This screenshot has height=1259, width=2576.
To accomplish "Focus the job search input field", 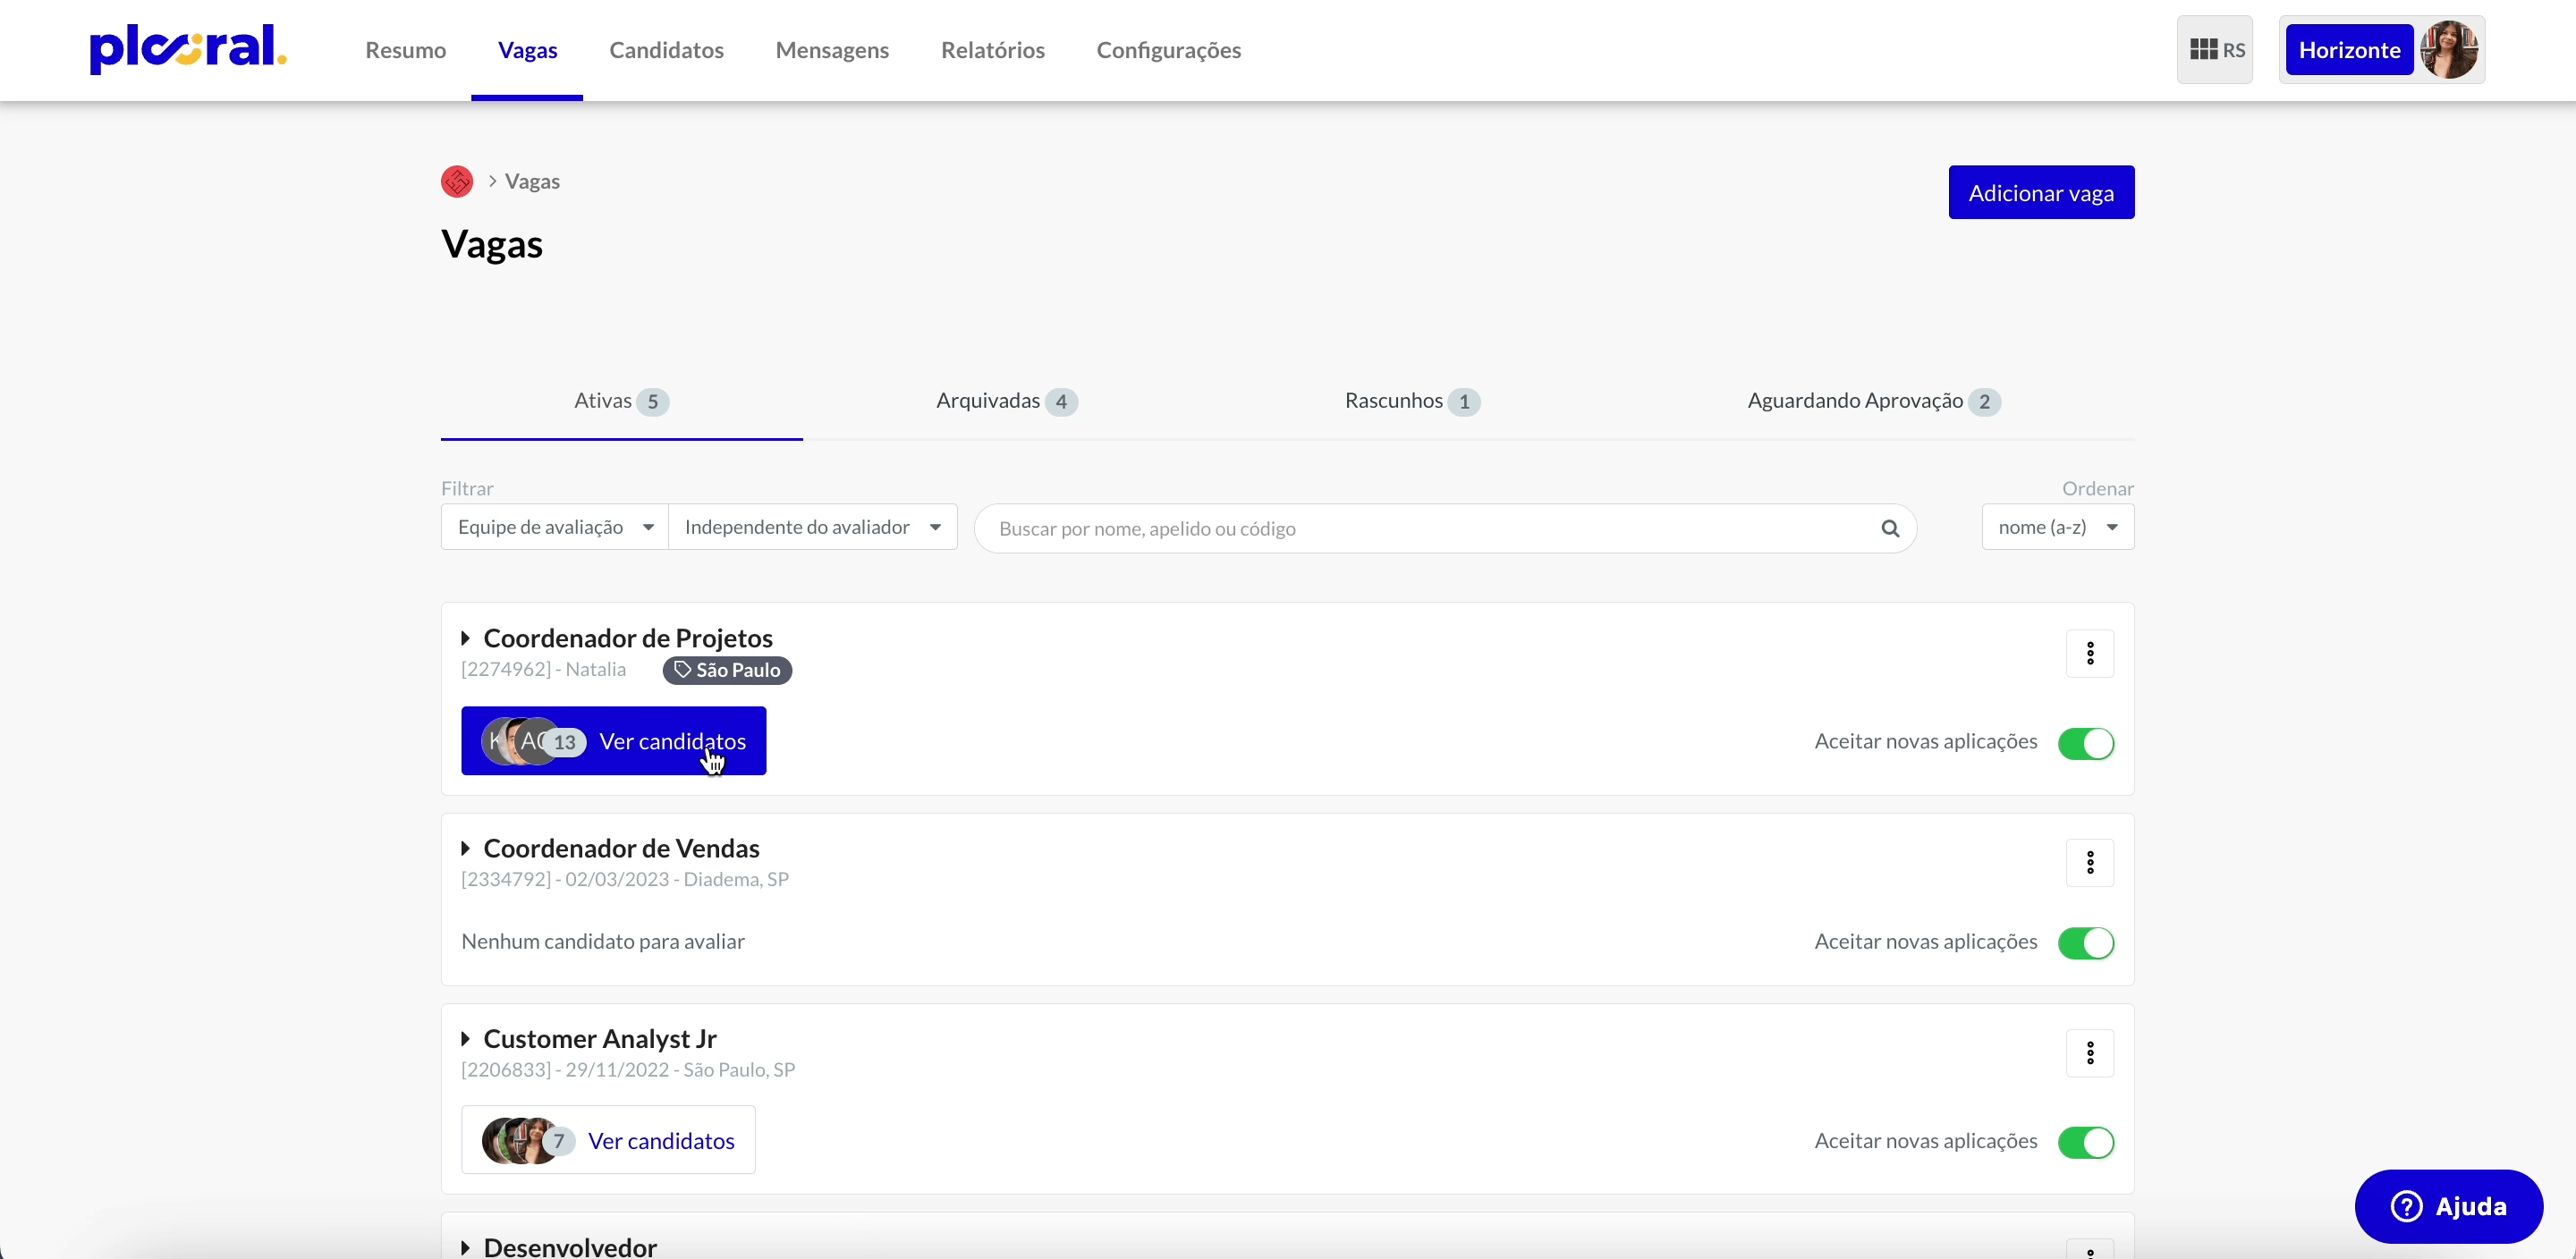I will [x=1445, y=528].
